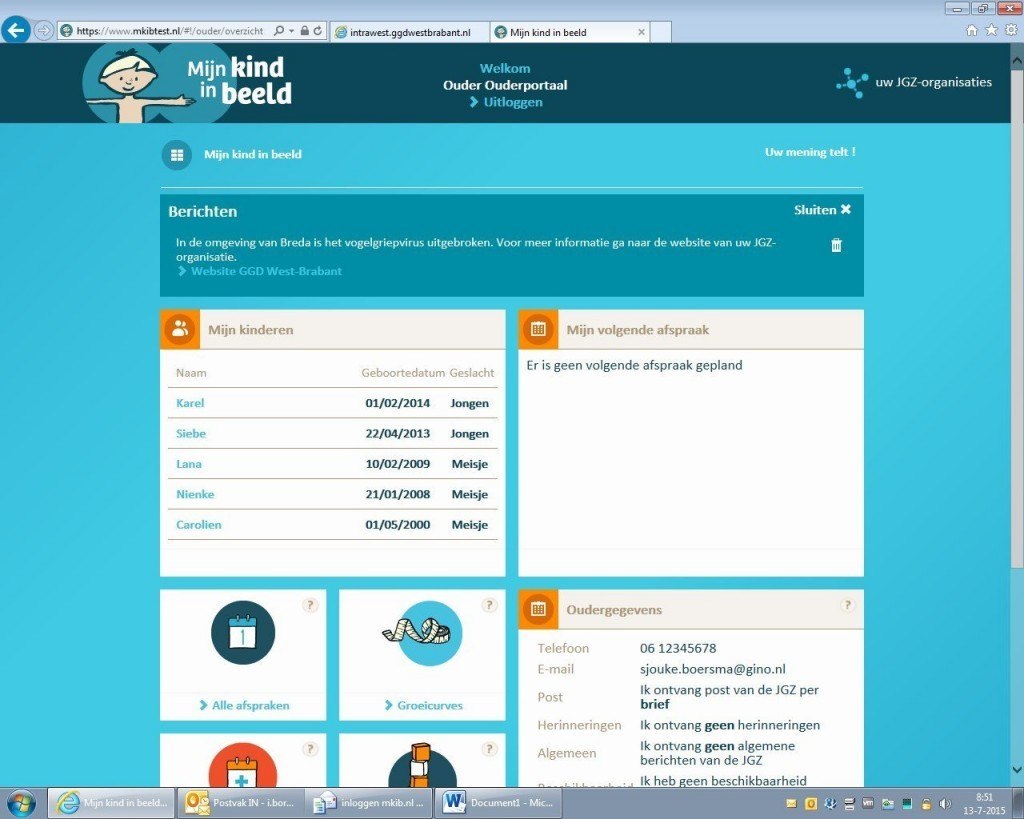Click the refresh icon in address bar
Screen dimensions: 1024x819
pyautogui.click(x=318, y=31)
